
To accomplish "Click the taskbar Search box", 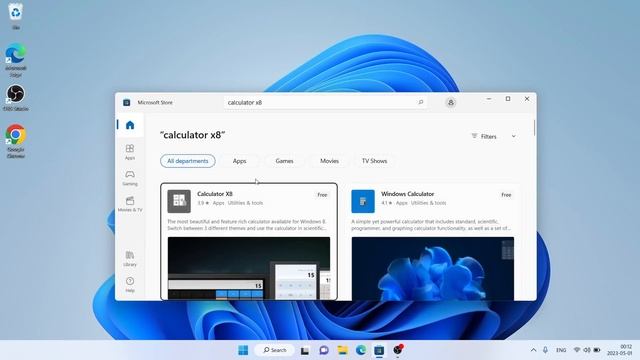I will (x=274, y=350).
